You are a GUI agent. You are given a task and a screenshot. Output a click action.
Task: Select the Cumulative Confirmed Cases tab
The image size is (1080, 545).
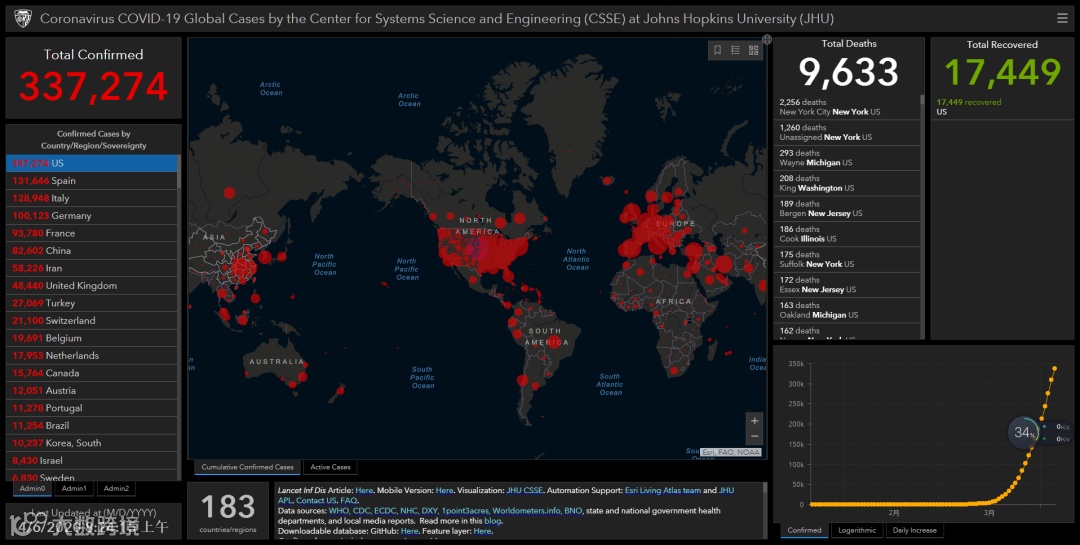247,467
